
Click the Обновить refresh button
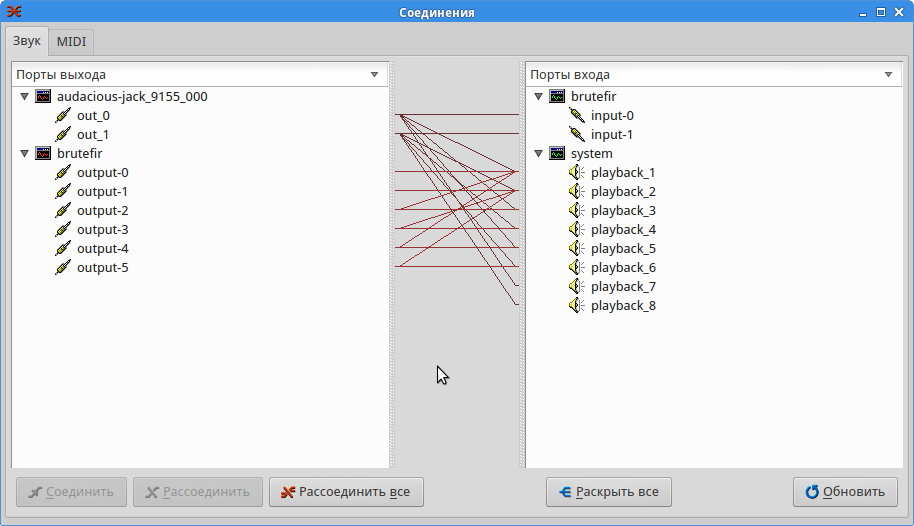[x=845, y=492]
